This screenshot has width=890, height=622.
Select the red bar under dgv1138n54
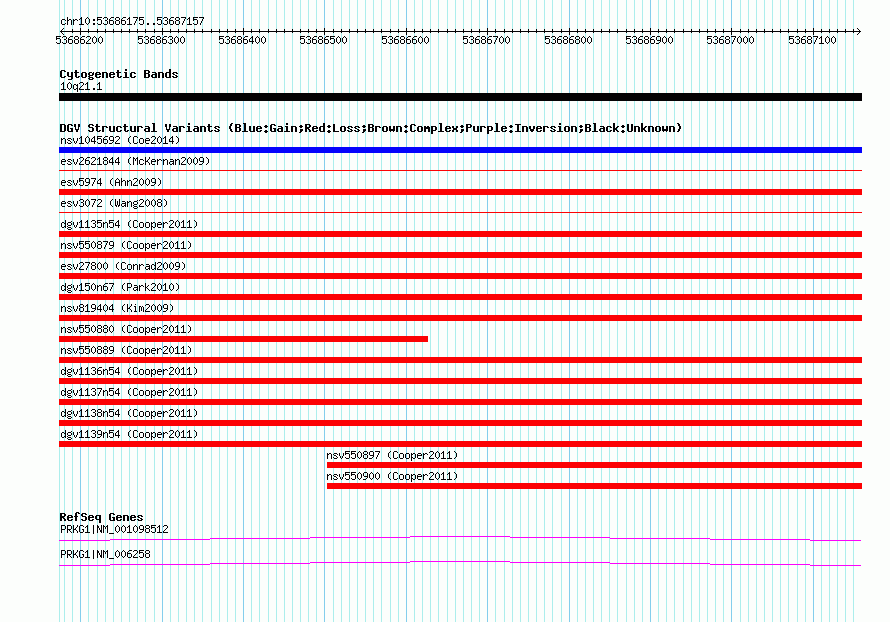point(460,423)
